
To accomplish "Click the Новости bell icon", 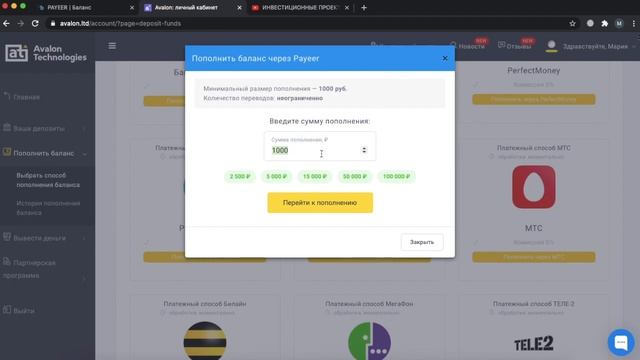I will (453, 45).
